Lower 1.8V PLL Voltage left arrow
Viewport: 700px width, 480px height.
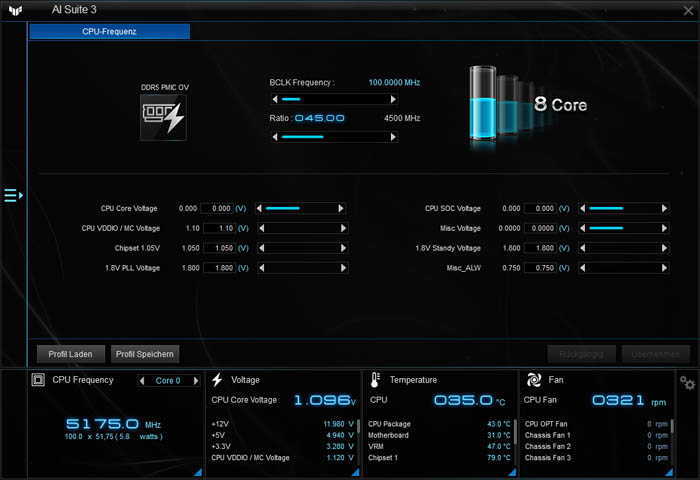click(262, 268)
